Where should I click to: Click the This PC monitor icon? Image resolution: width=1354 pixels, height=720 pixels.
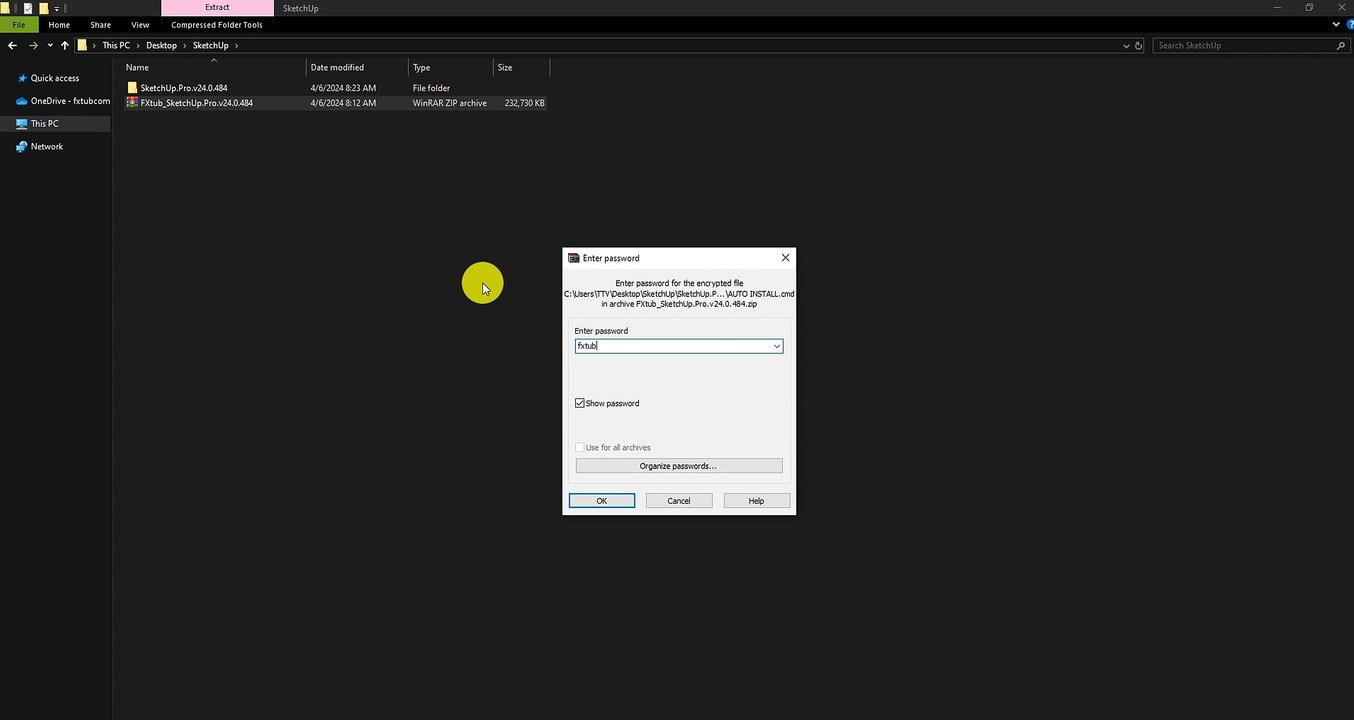22,124
